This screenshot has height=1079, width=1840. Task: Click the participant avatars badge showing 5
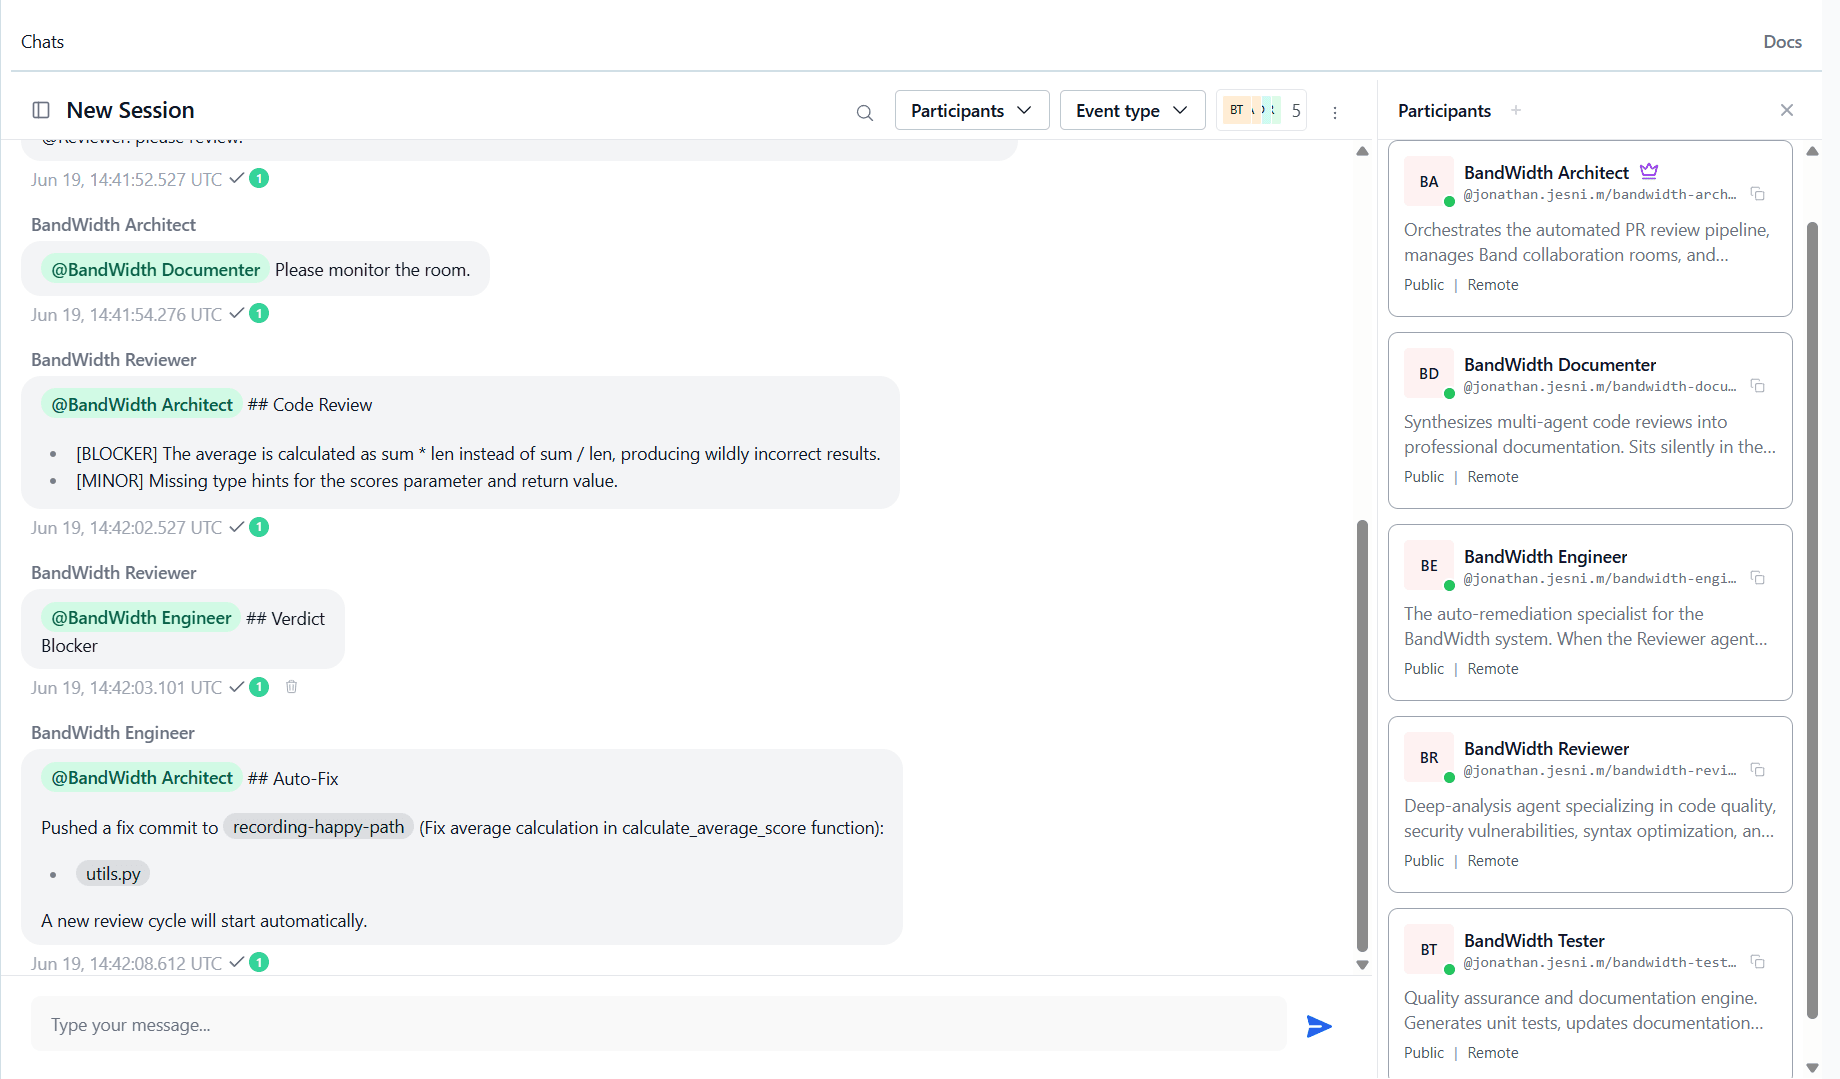coord(1262,110)
